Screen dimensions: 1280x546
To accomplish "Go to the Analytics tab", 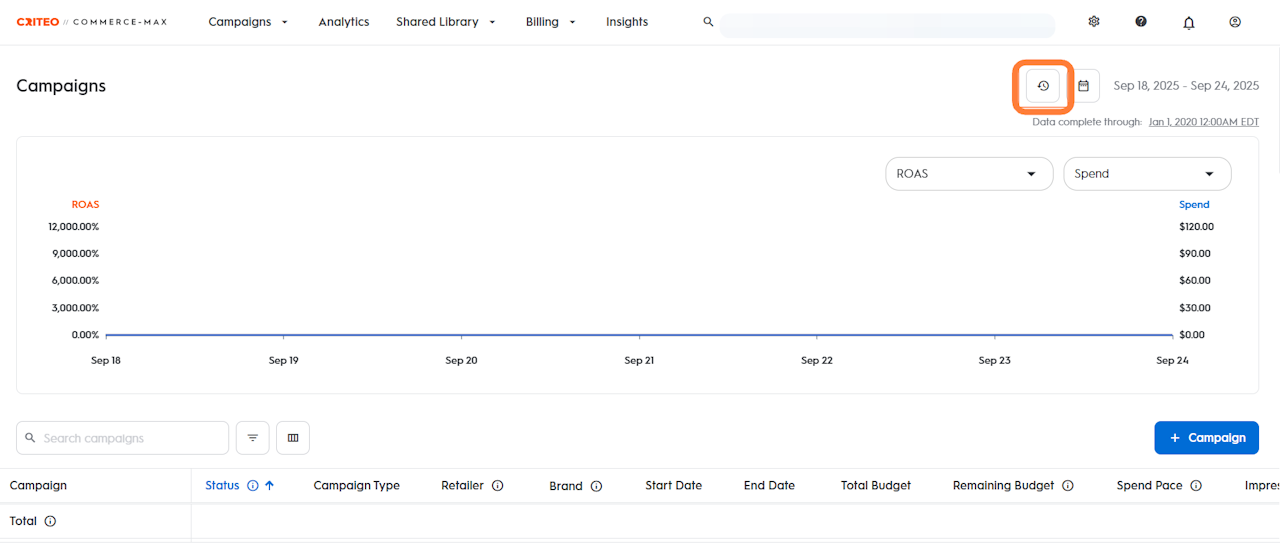I will point(344,22).
